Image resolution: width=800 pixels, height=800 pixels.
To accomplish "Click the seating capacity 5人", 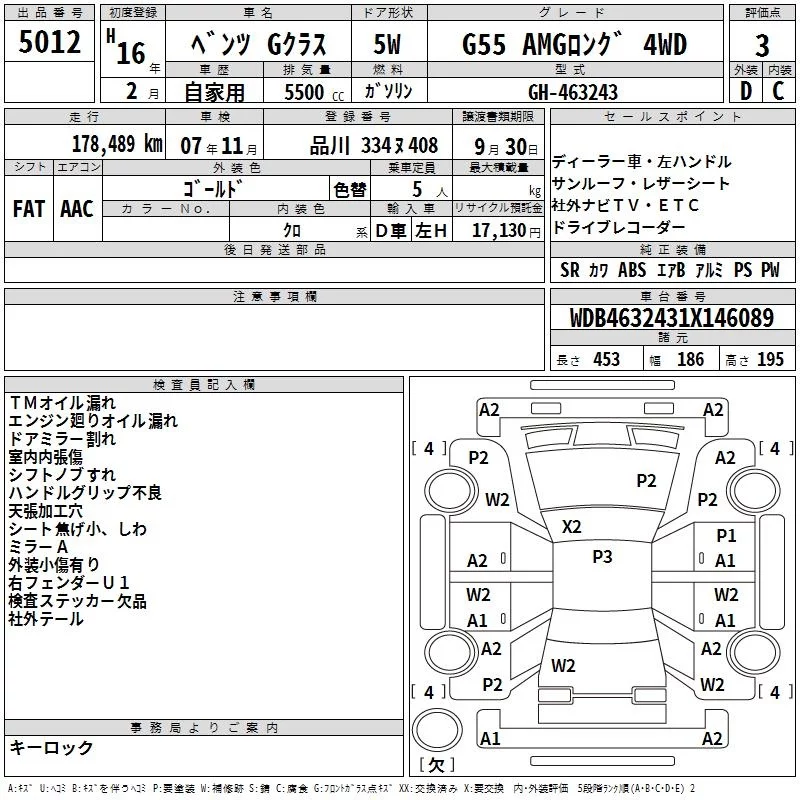I will click(x=430, y=190).
